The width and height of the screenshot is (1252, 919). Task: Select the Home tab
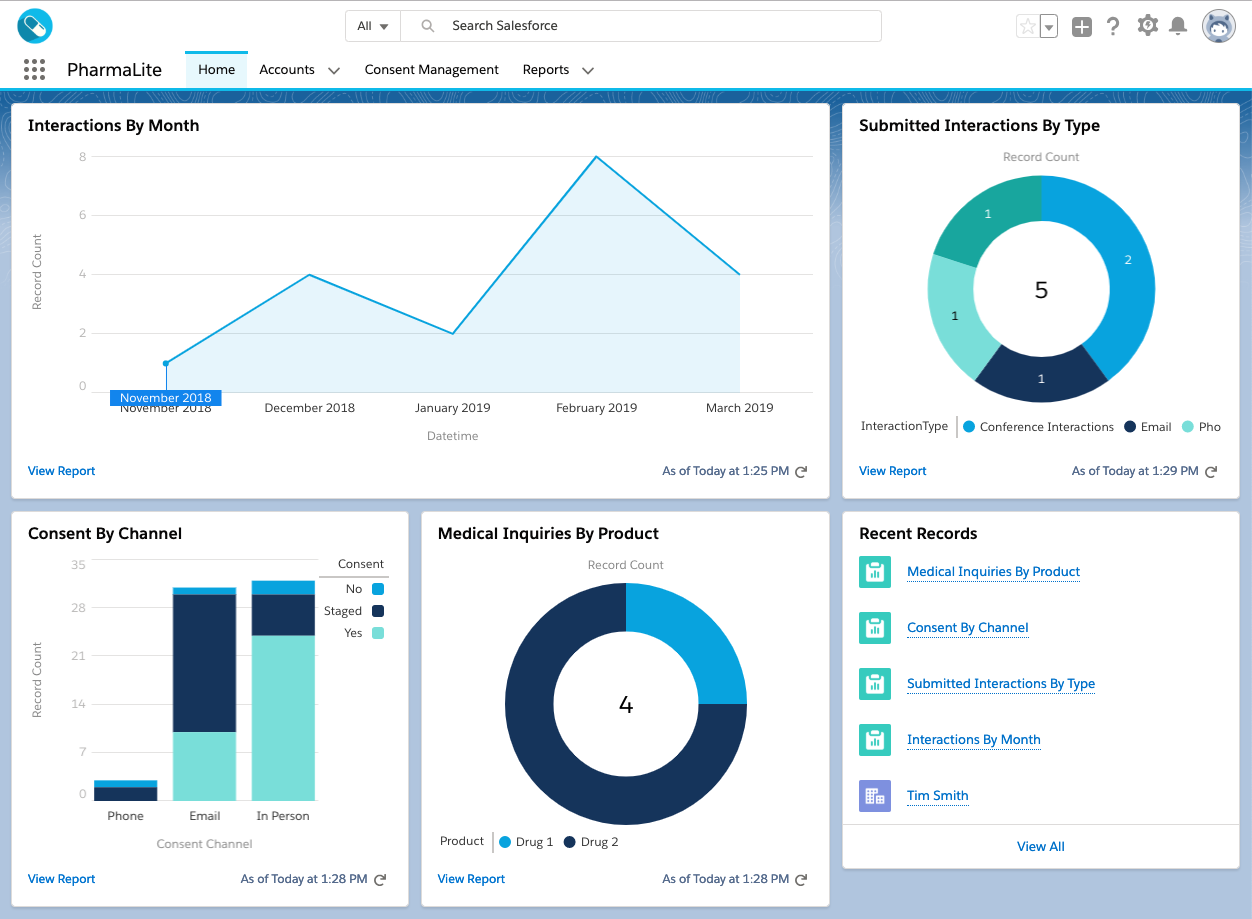[x=216, y=70]
